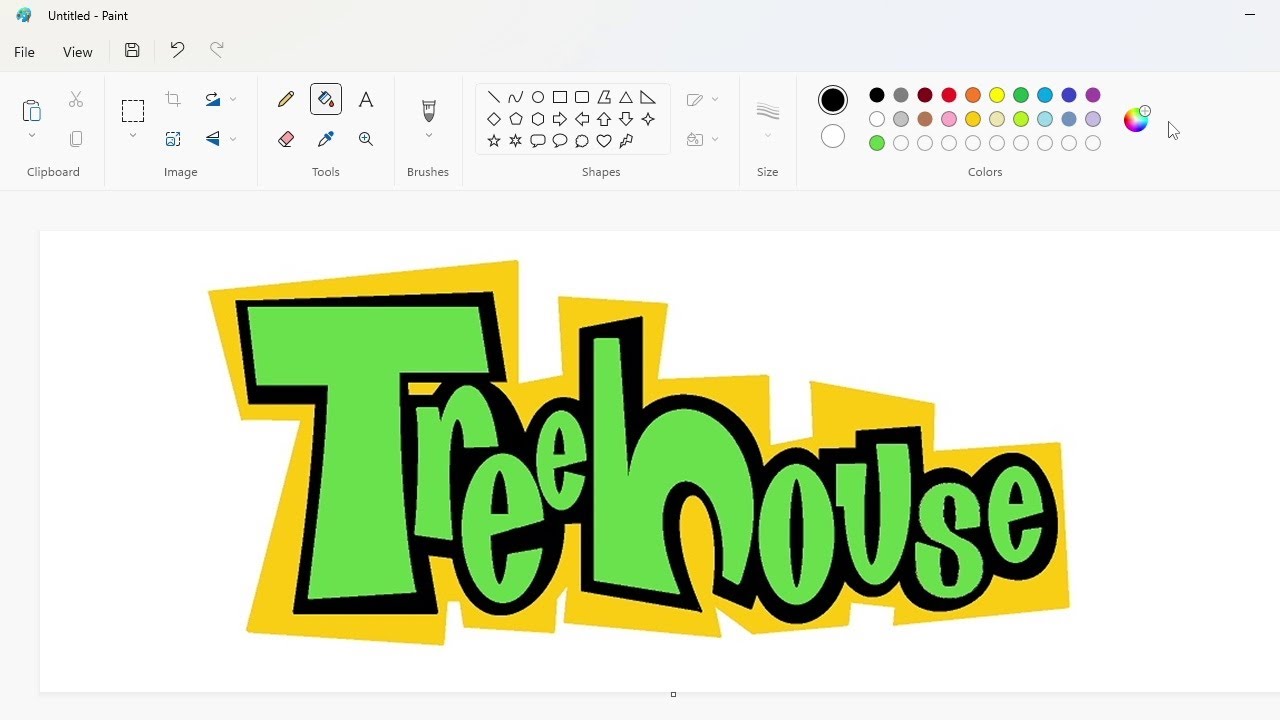Choose the pink palette color
Screen dimensions: 1280x720
pos(949,119)
